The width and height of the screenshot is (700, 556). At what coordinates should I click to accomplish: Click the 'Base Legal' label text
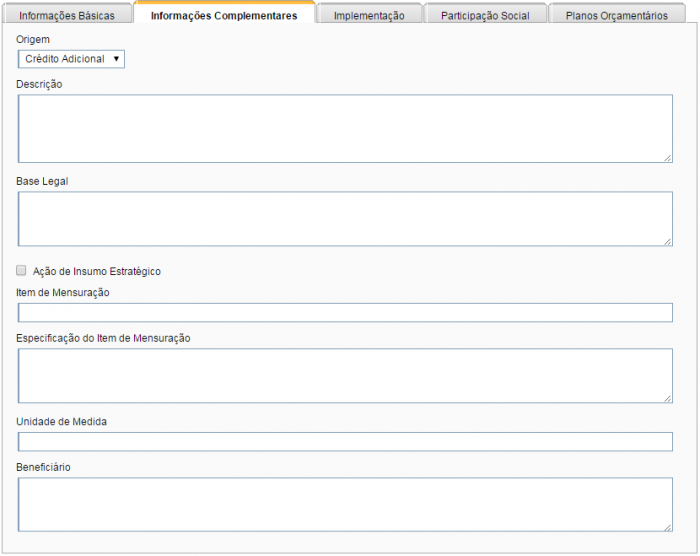[x=42, y=181]
